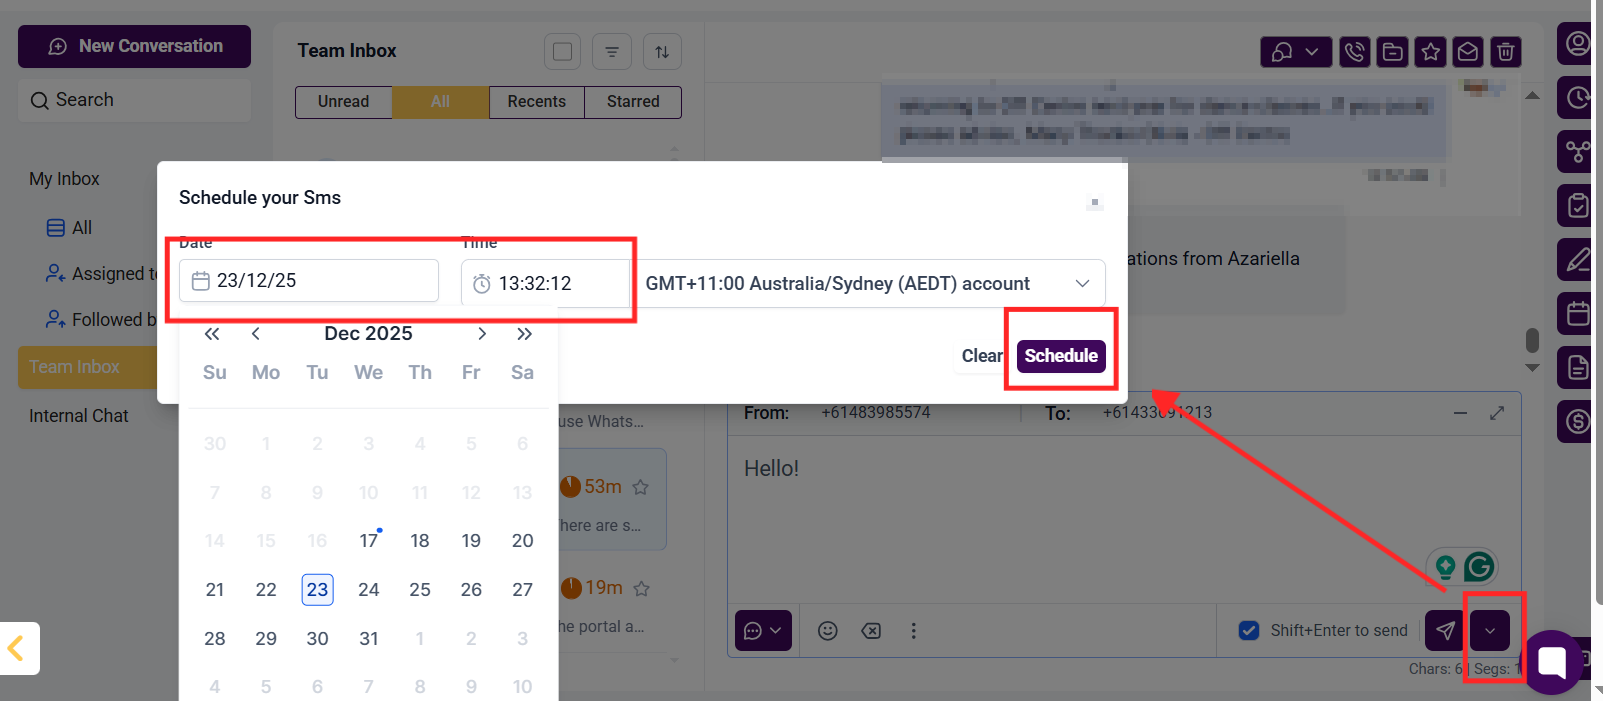Open the calendar icon in right sidebar
1603x701 pixels.
click(x=1578, y=314)
